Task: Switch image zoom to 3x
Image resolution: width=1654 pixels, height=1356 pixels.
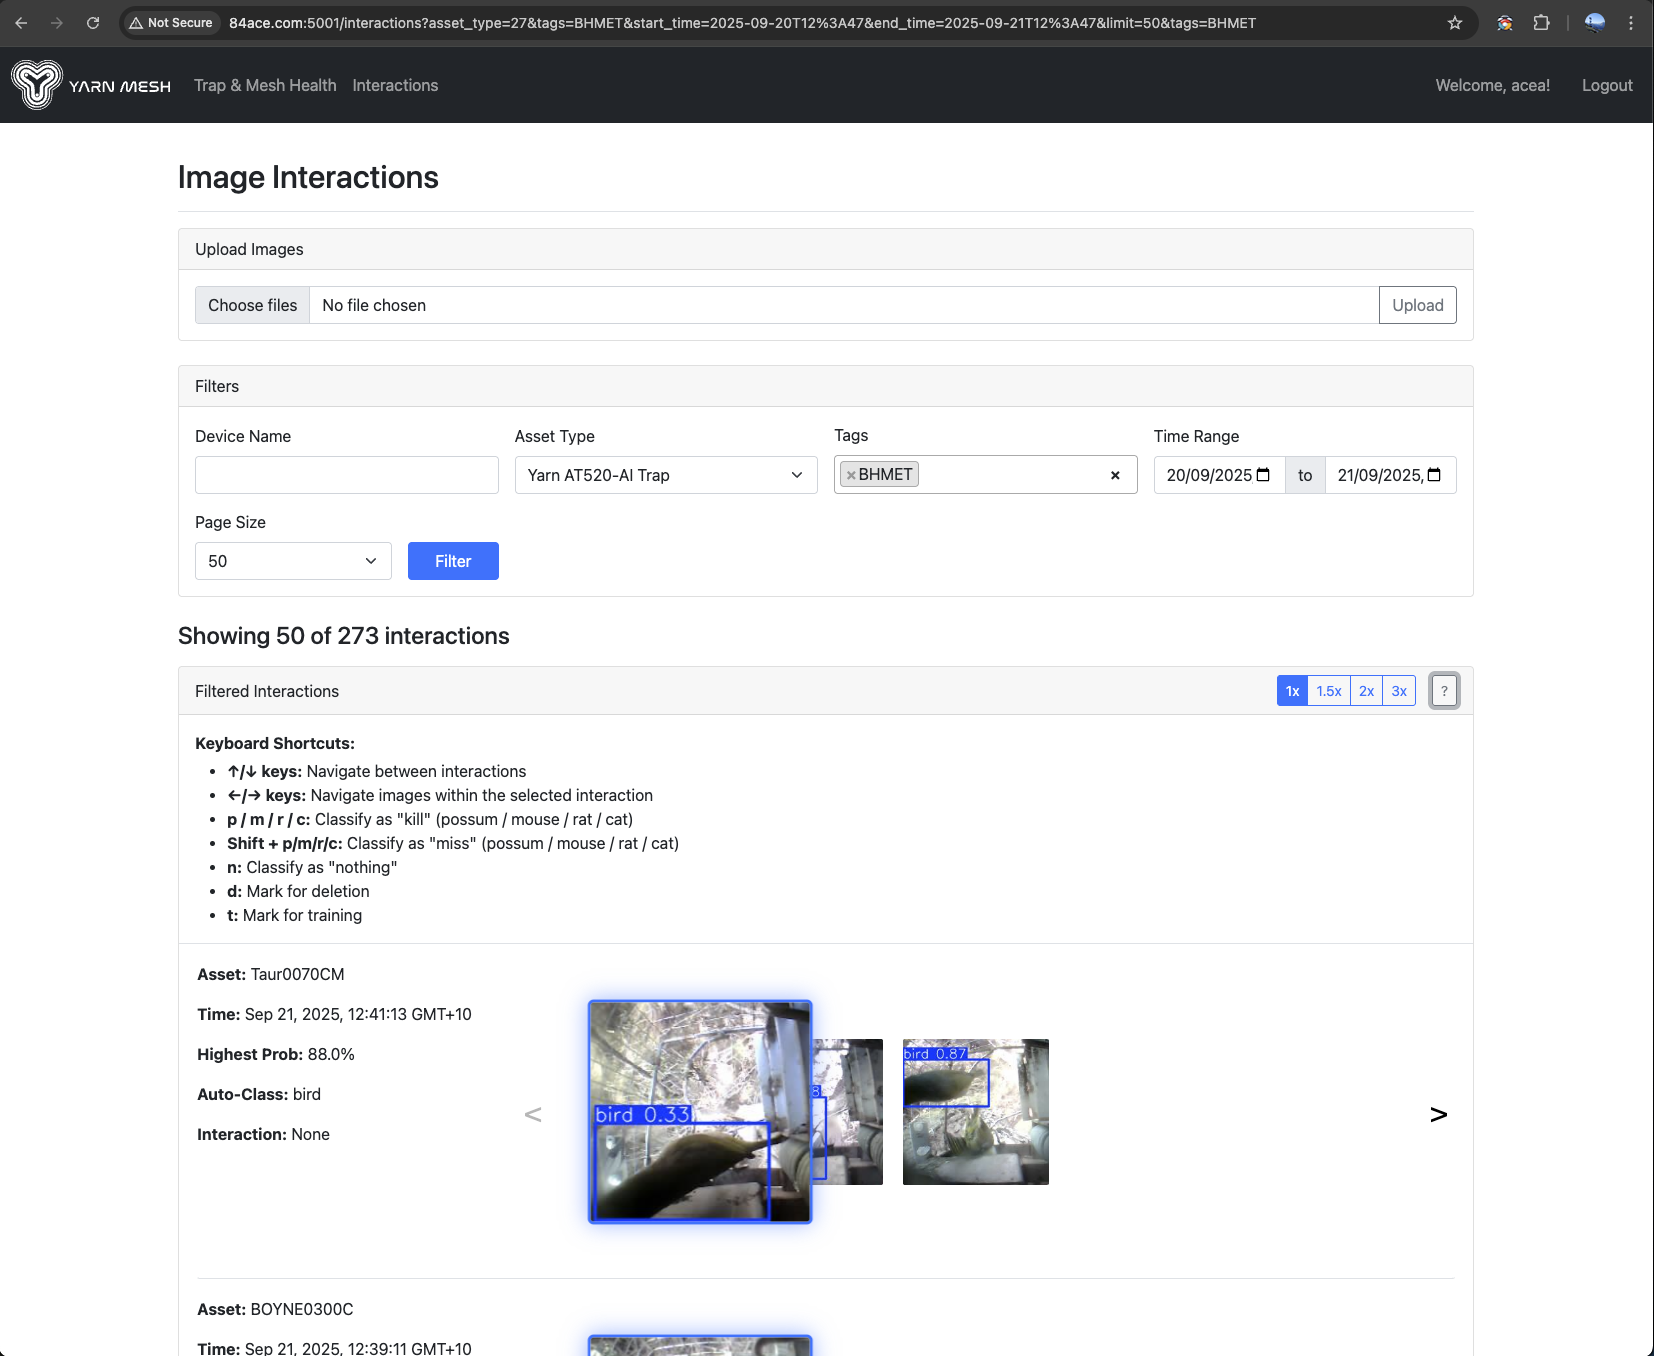Action: [x=1399, y=691]
